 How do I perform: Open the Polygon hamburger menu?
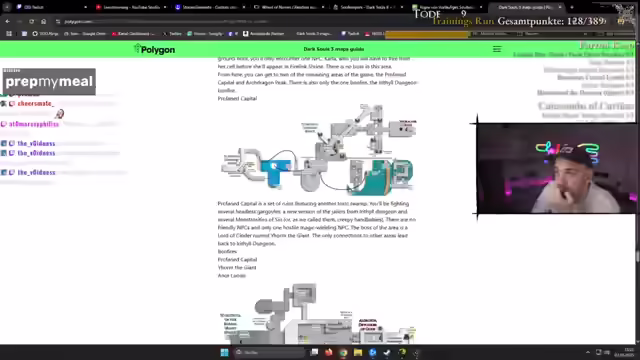point(497,49)
